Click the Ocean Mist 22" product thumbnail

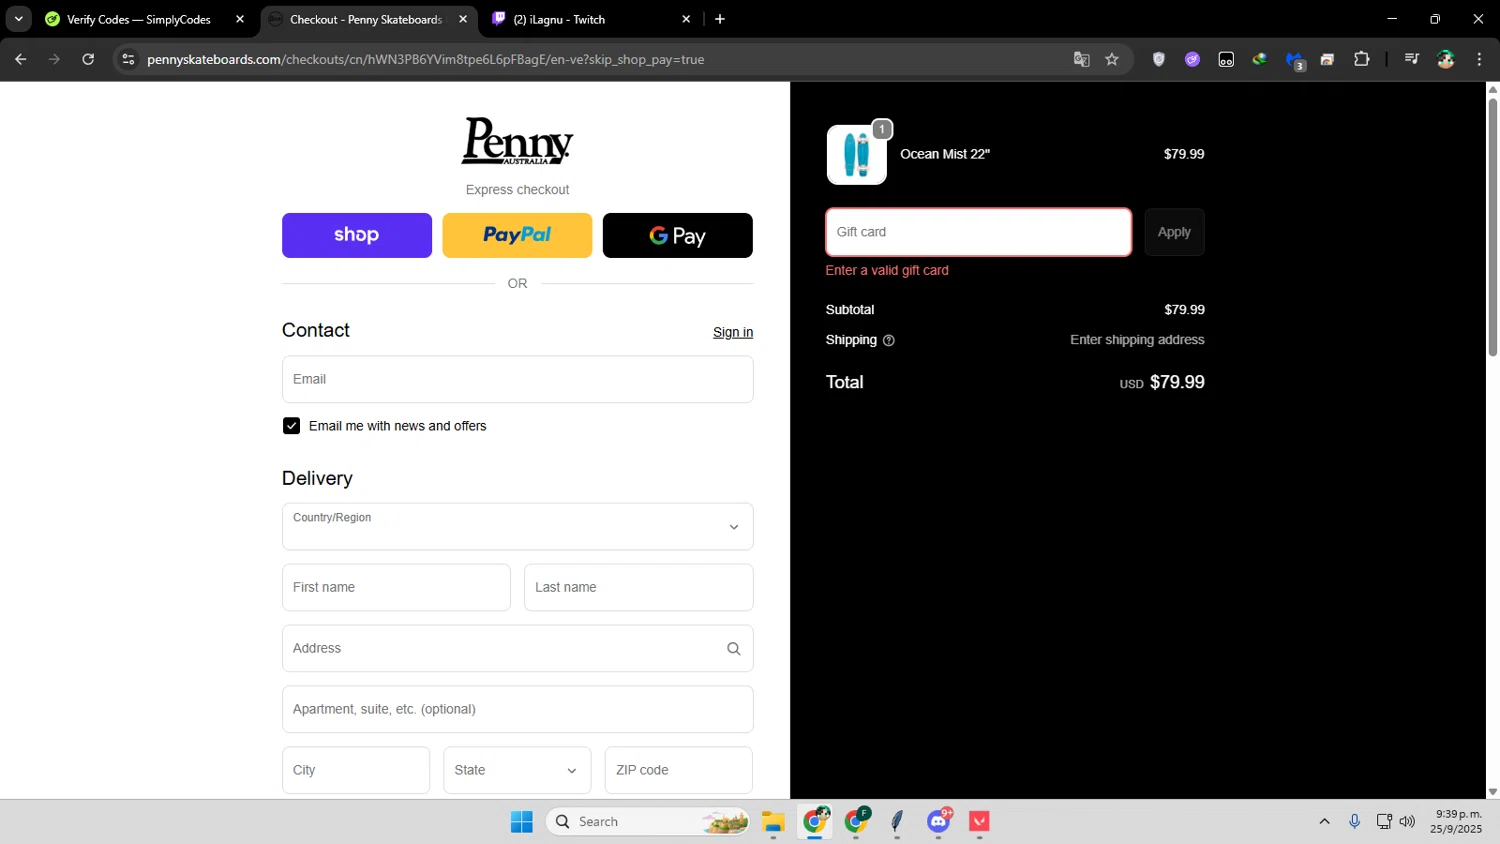[x=857, y=155]
